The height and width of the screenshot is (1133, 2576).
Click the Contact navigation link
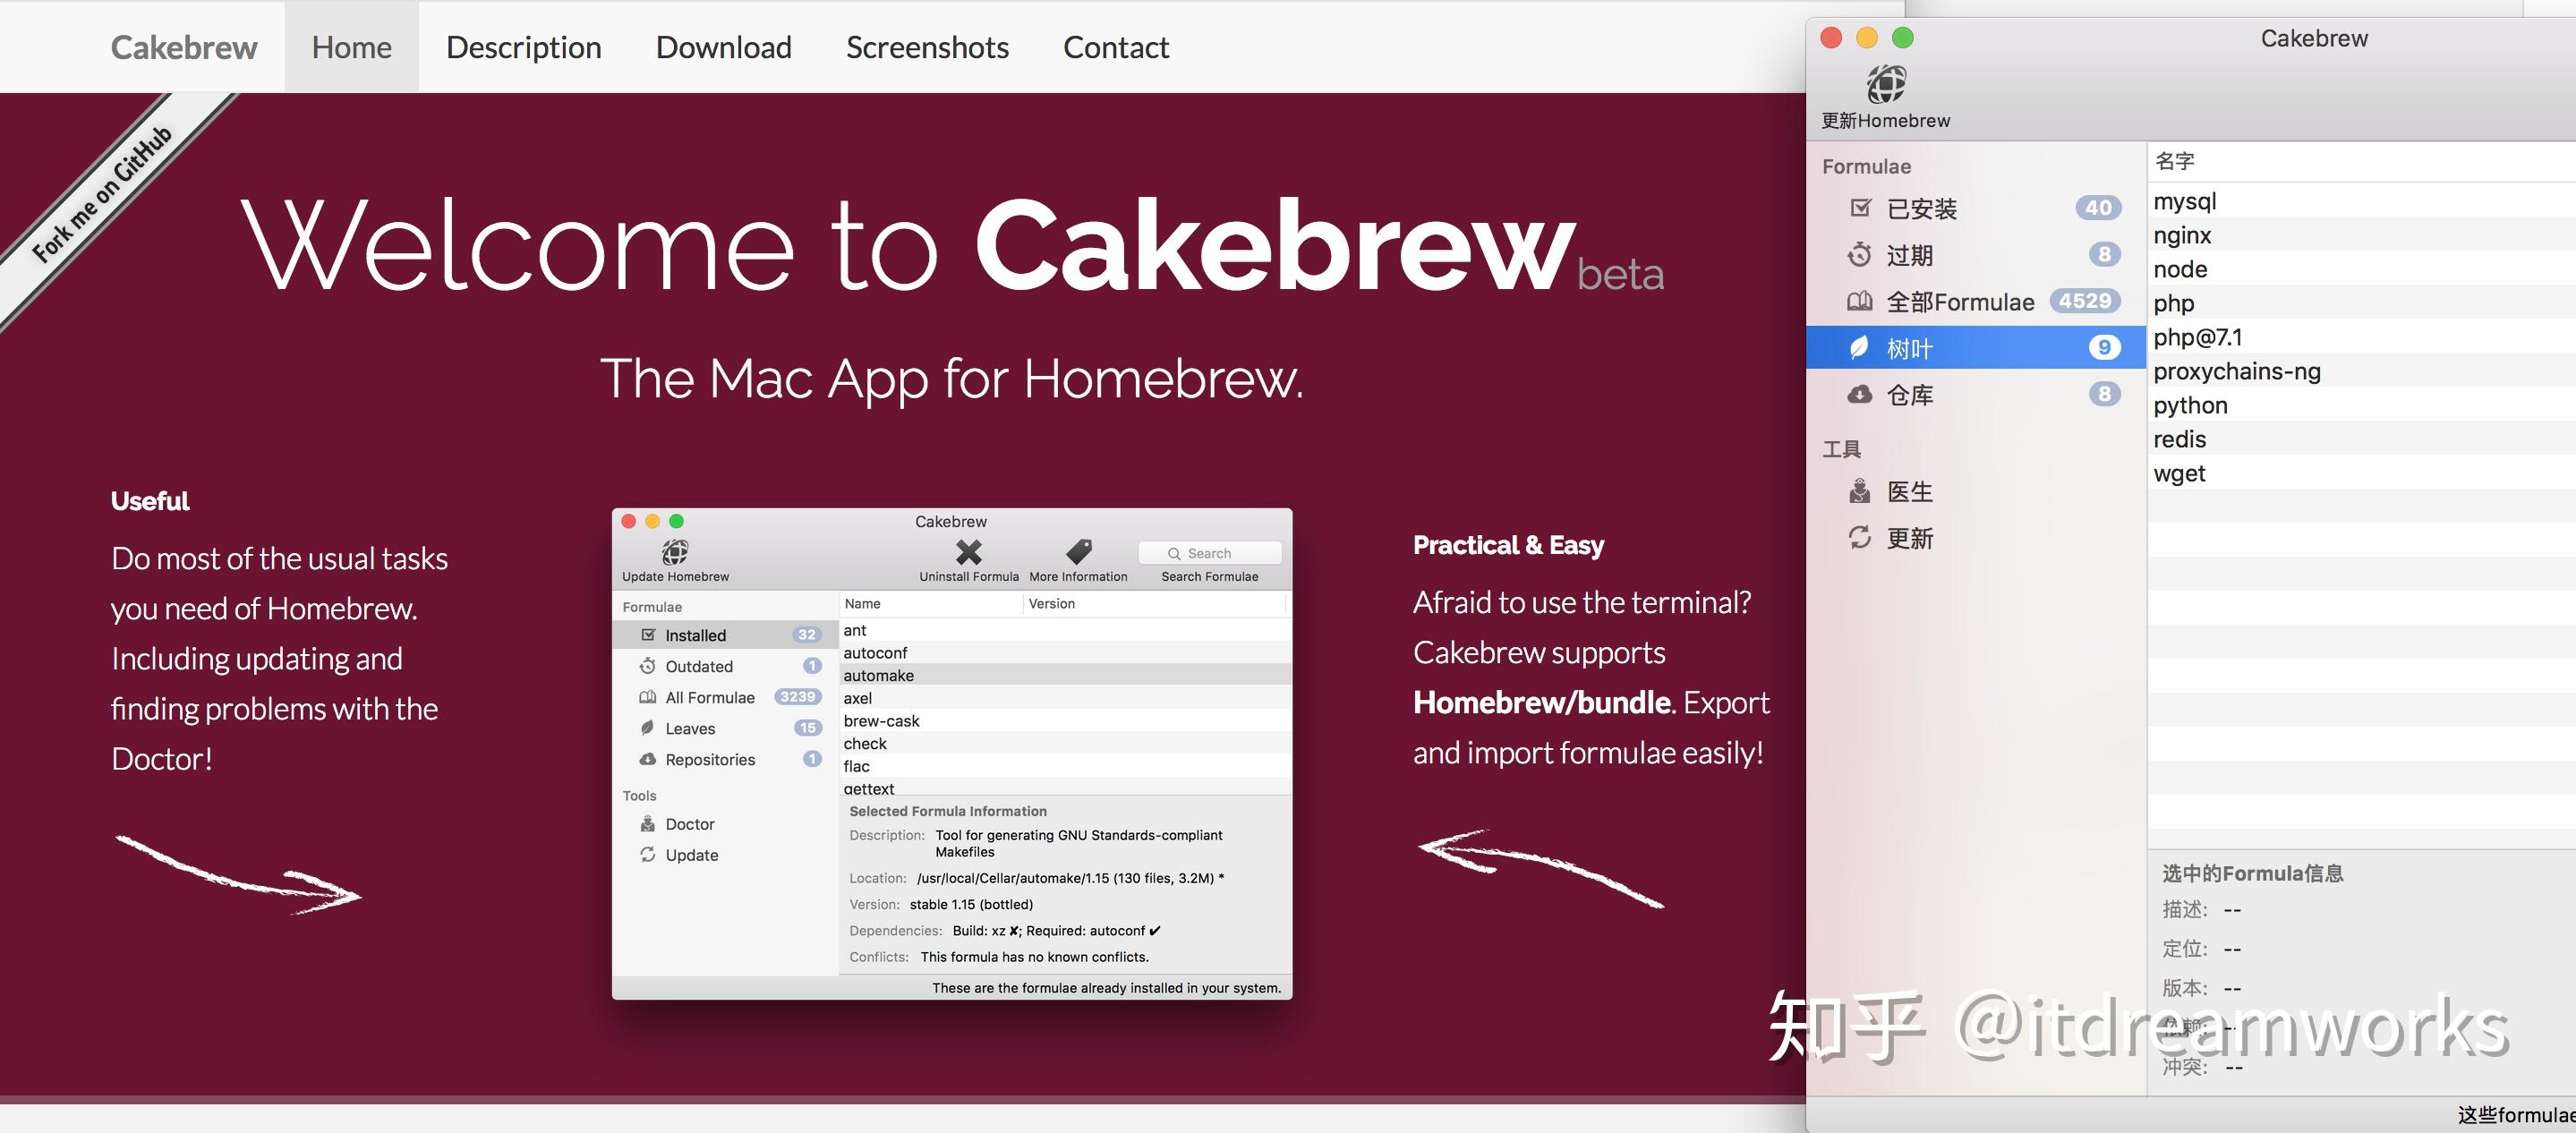(x=1115, y=47)
